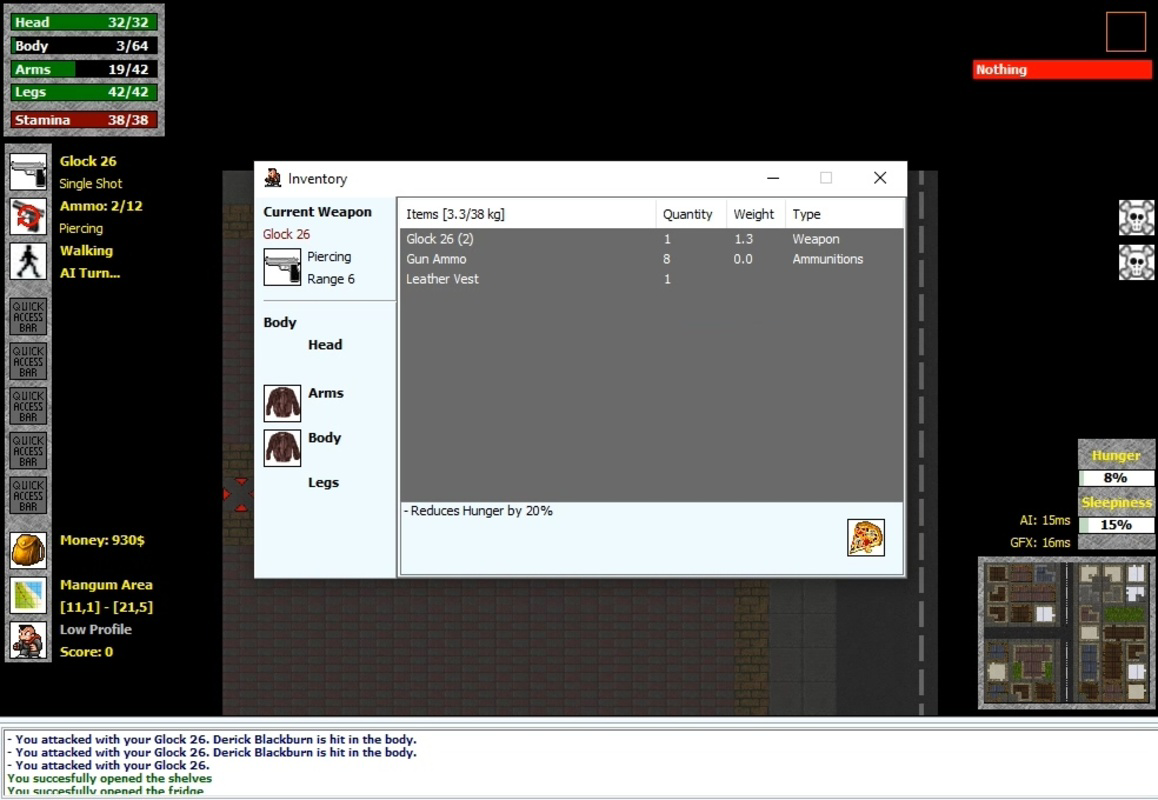Click the pizza food item icon
The height and width of the screenshot is (800, 1158).
pyautogui.click(x=866, y=538)
